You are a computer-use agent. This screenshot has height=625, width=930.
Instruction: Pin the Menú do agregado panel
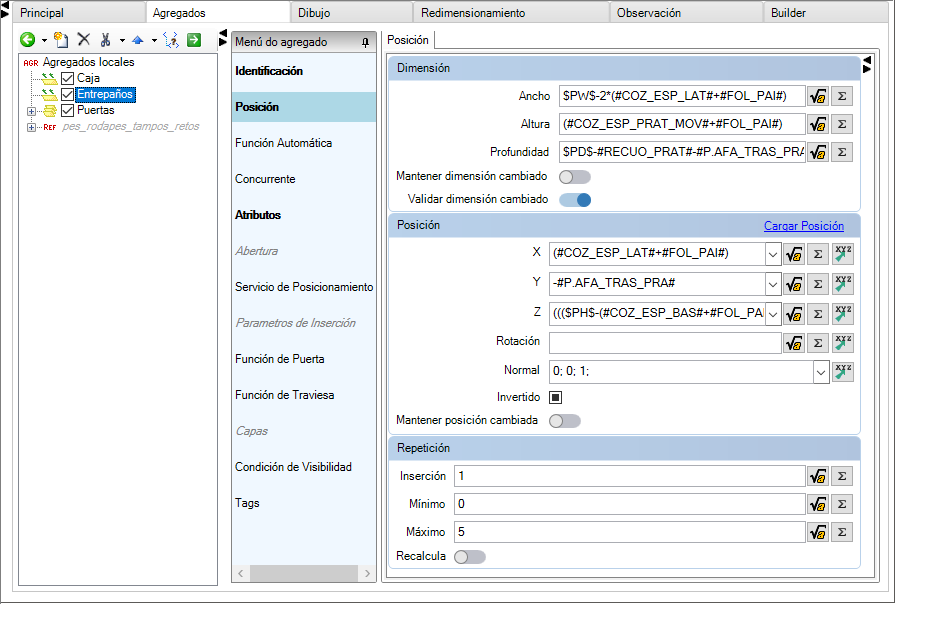[x=365, y=42]
